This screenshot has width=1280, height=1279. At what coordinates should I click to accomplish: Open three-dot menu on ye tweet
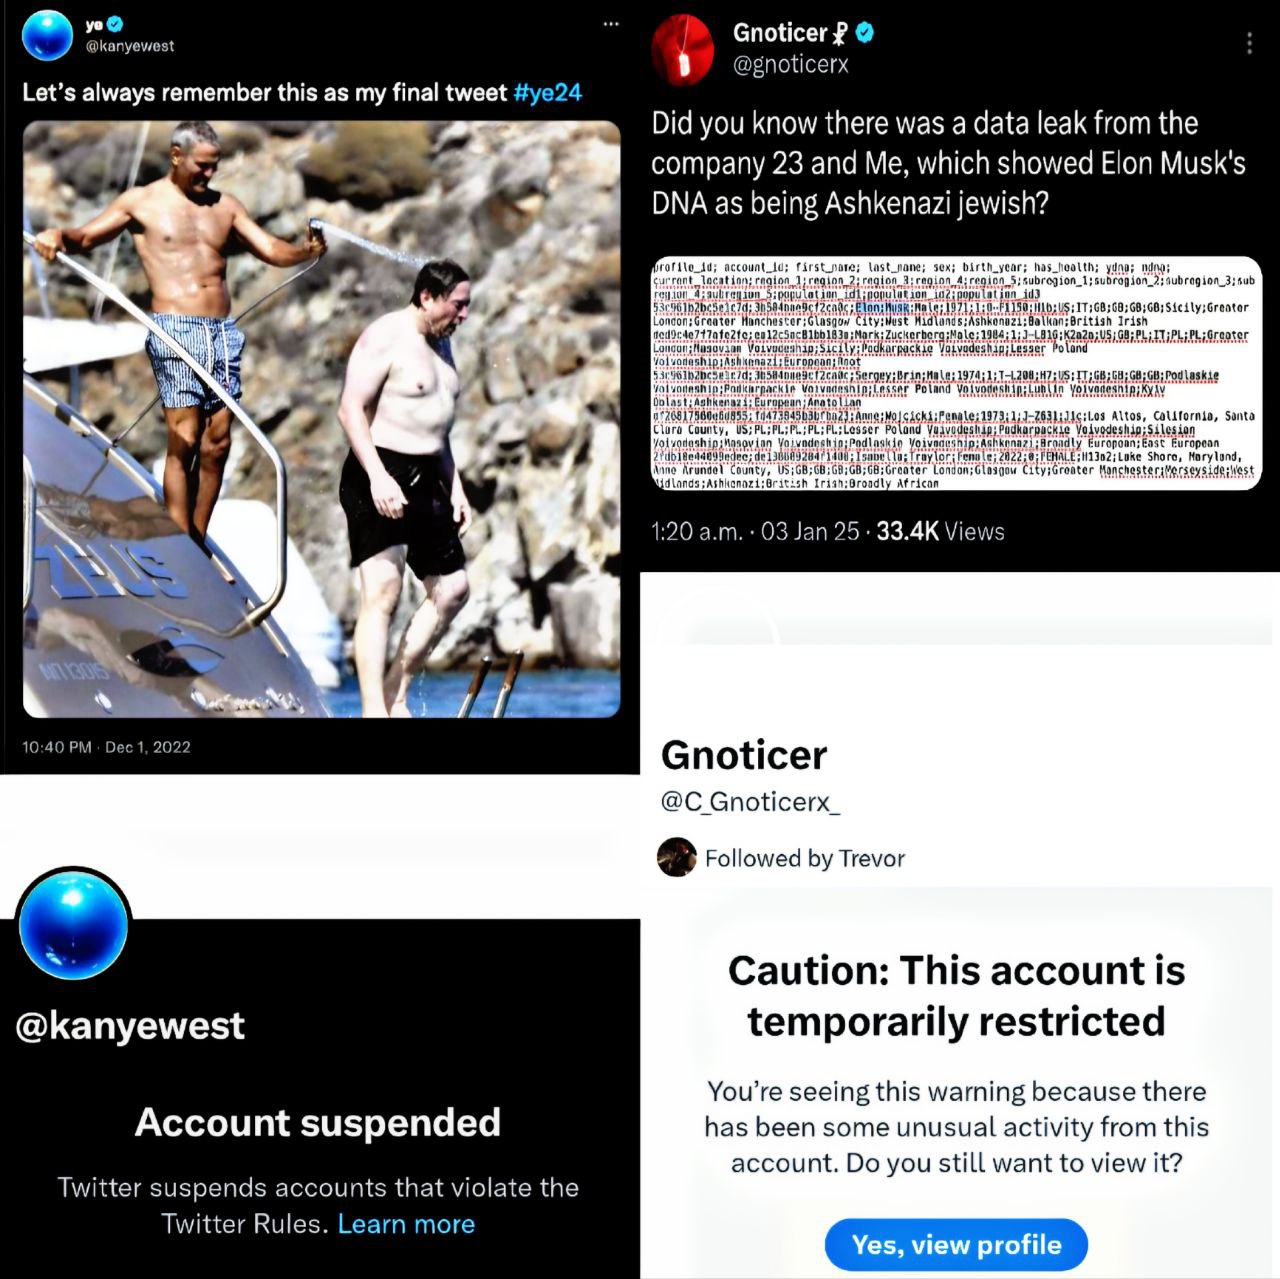(611, 25)
